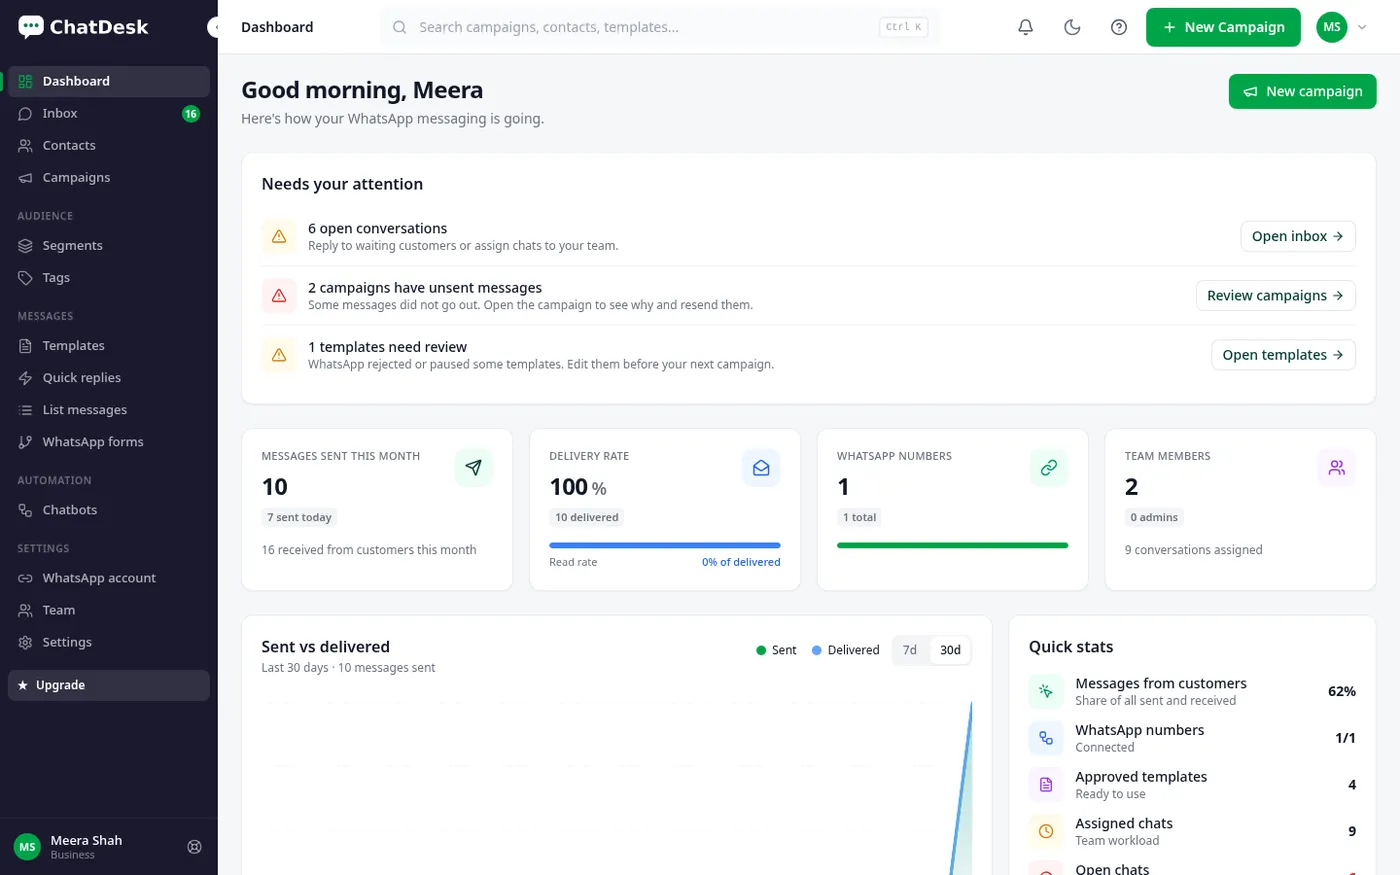Click the unsent messages red alert icon
Screen dimensions: 1400x875
coord(279,296)
